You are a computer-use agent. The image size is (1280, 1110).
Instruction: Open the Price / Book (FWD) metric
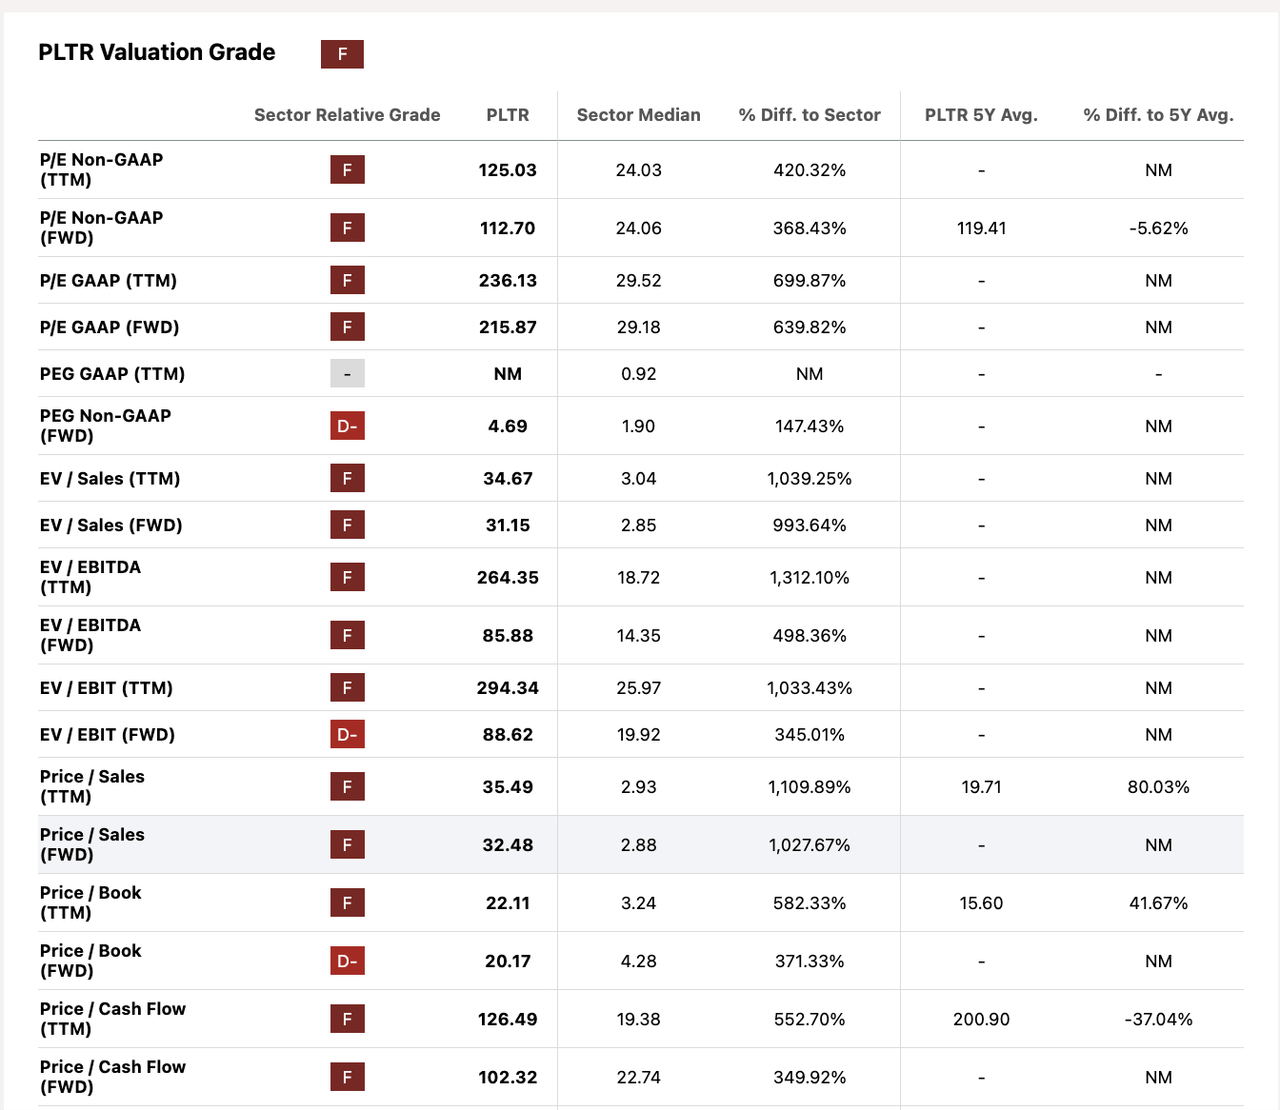[x=90, y=961]
